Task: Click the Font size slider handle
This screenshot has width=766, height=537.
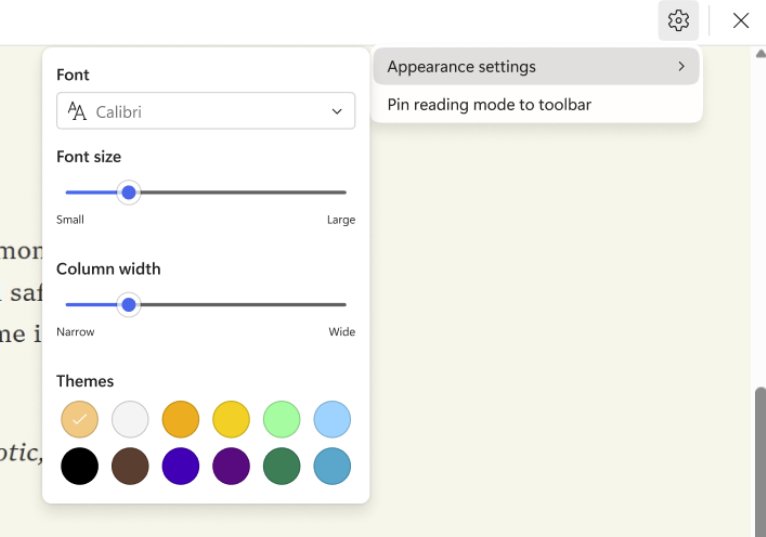Action: (129, 193)
